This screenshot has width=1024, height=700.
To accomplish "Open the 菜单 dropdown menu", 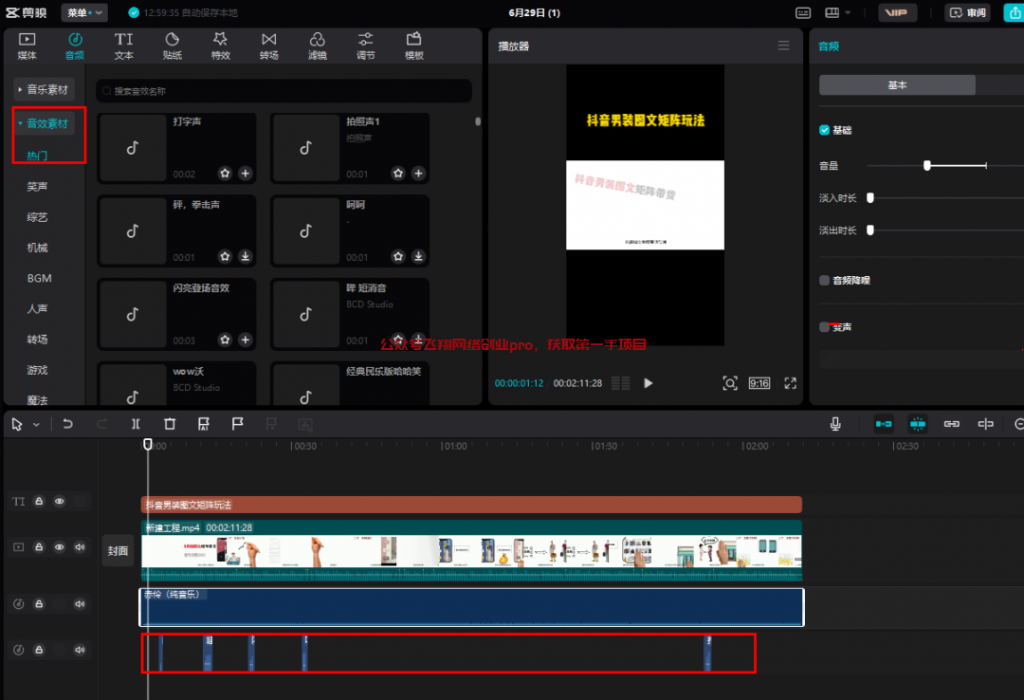I will 84,13.
